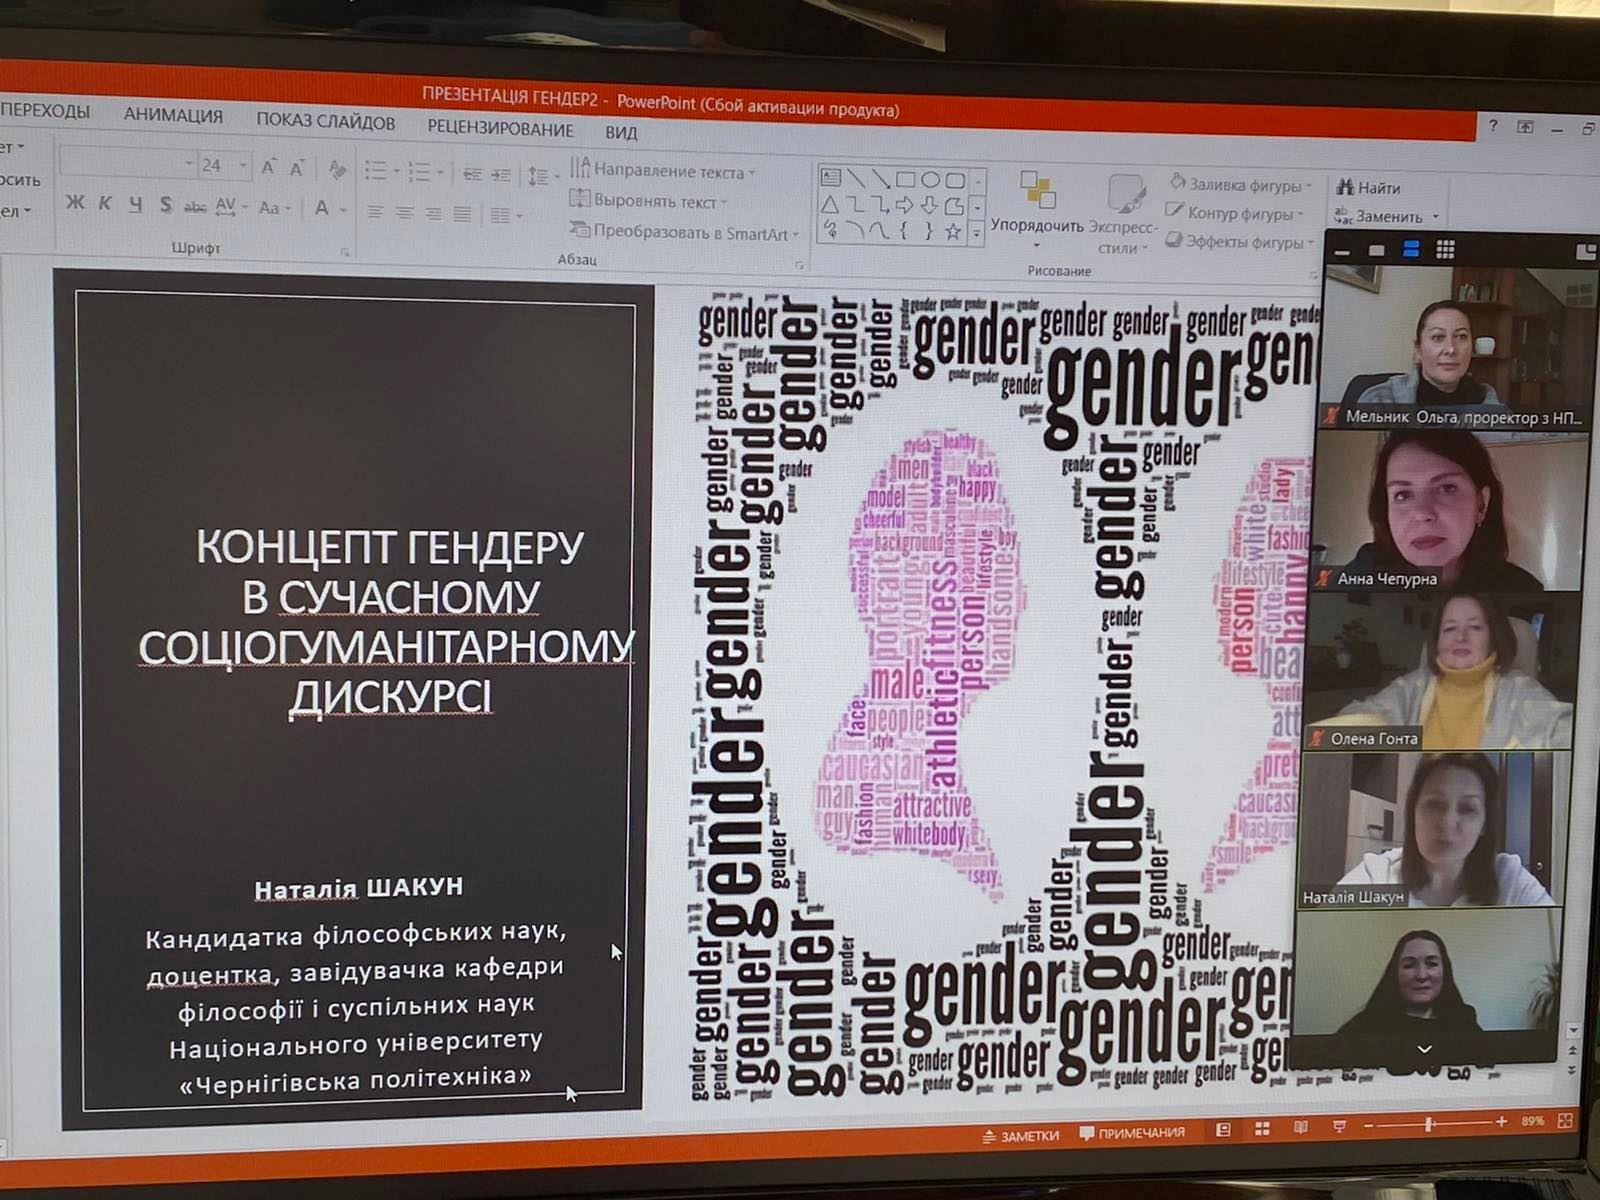
Task: Click the zoom slider in status bar
Action: click(x=1430, y=1125)
